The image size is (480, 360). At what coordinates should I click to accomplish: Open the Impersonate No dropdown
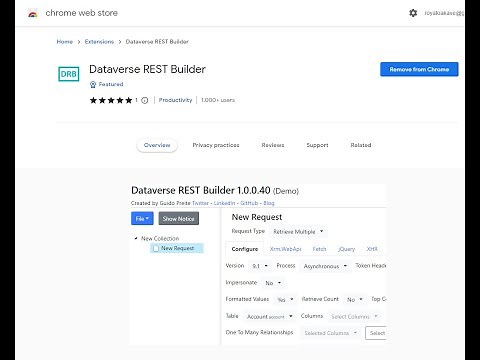(273, 283)
